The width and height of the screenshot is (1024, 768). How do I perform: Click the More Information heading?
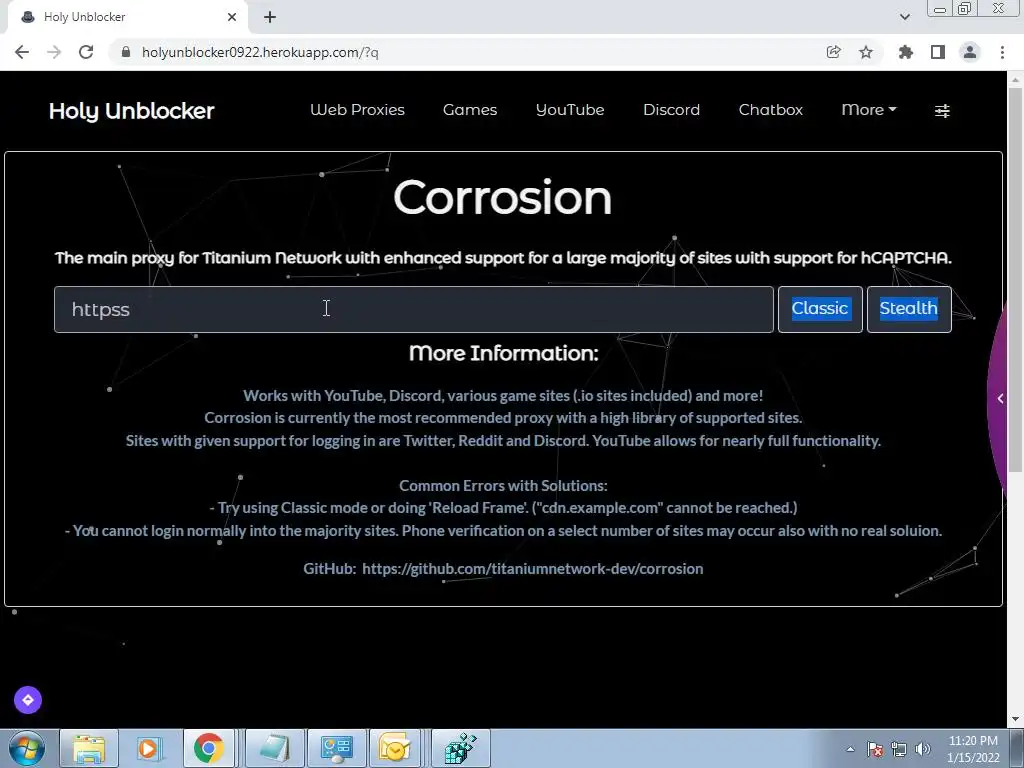click(504, 353)
